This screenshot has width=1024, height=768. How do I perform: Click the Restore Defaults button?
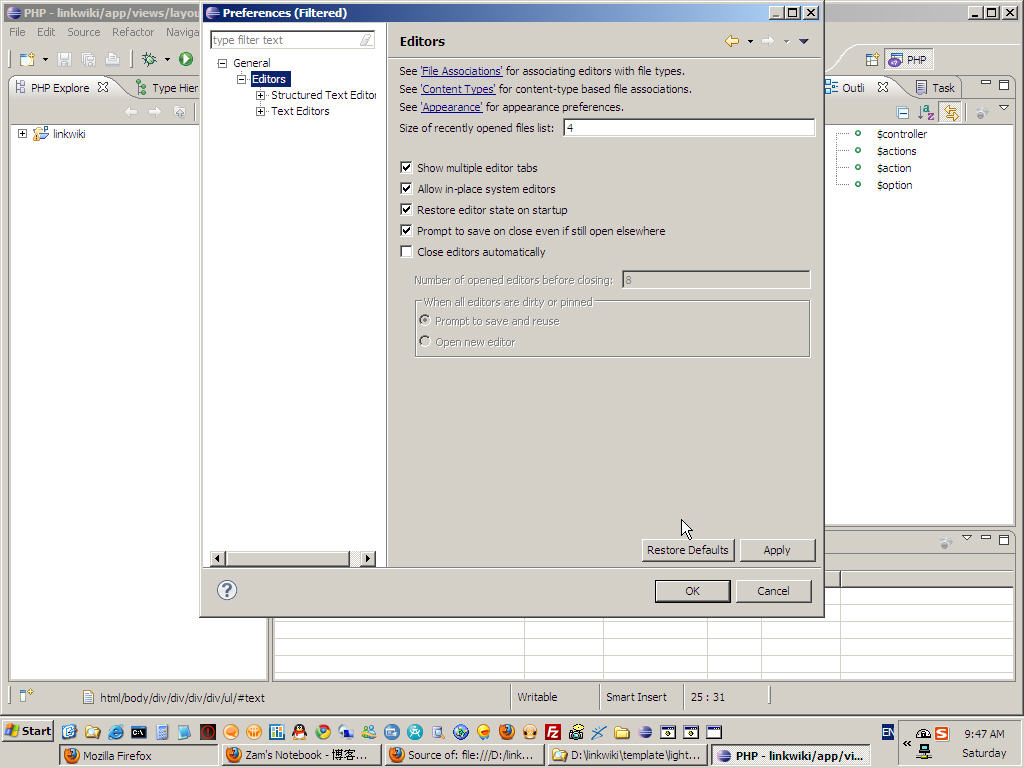click(x=688, y=550)
